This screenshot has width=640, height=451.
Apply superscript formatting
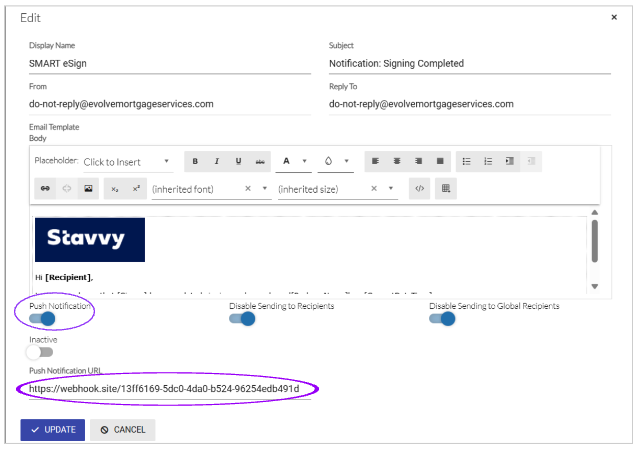(136, 189)
